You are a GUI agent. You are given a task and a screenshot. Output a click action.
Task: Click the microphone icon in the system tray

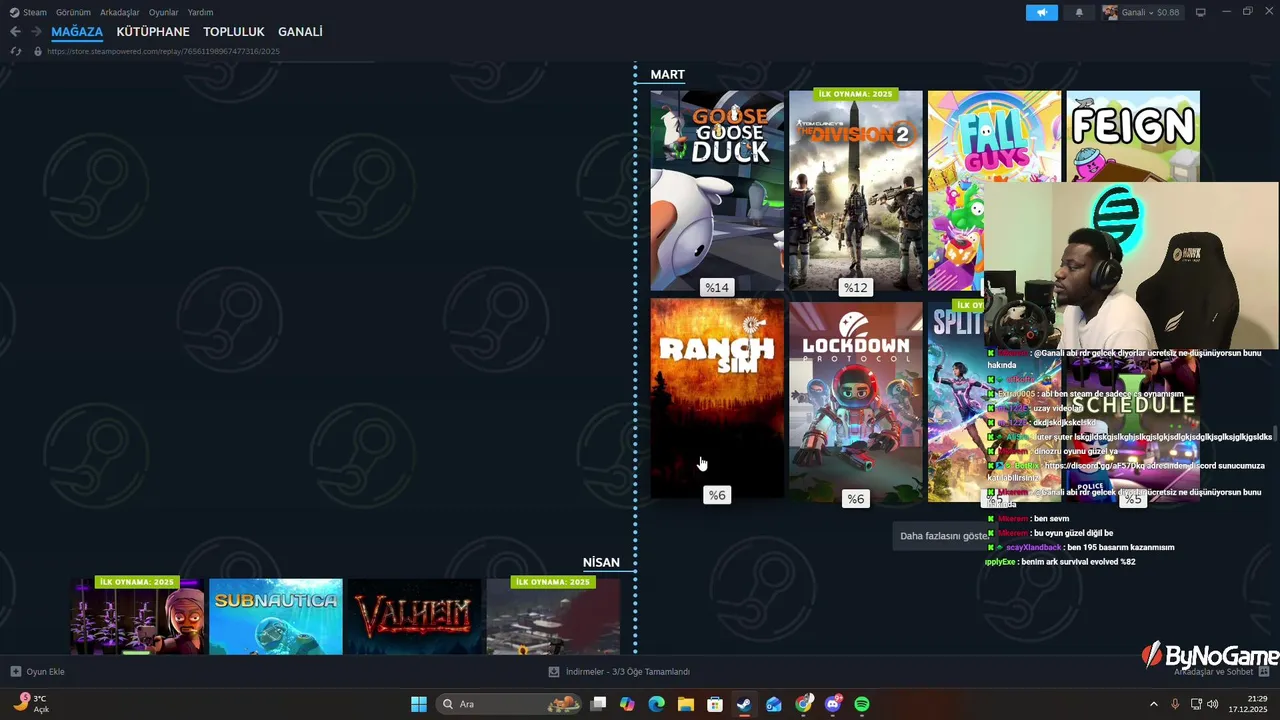[1175, 704]
